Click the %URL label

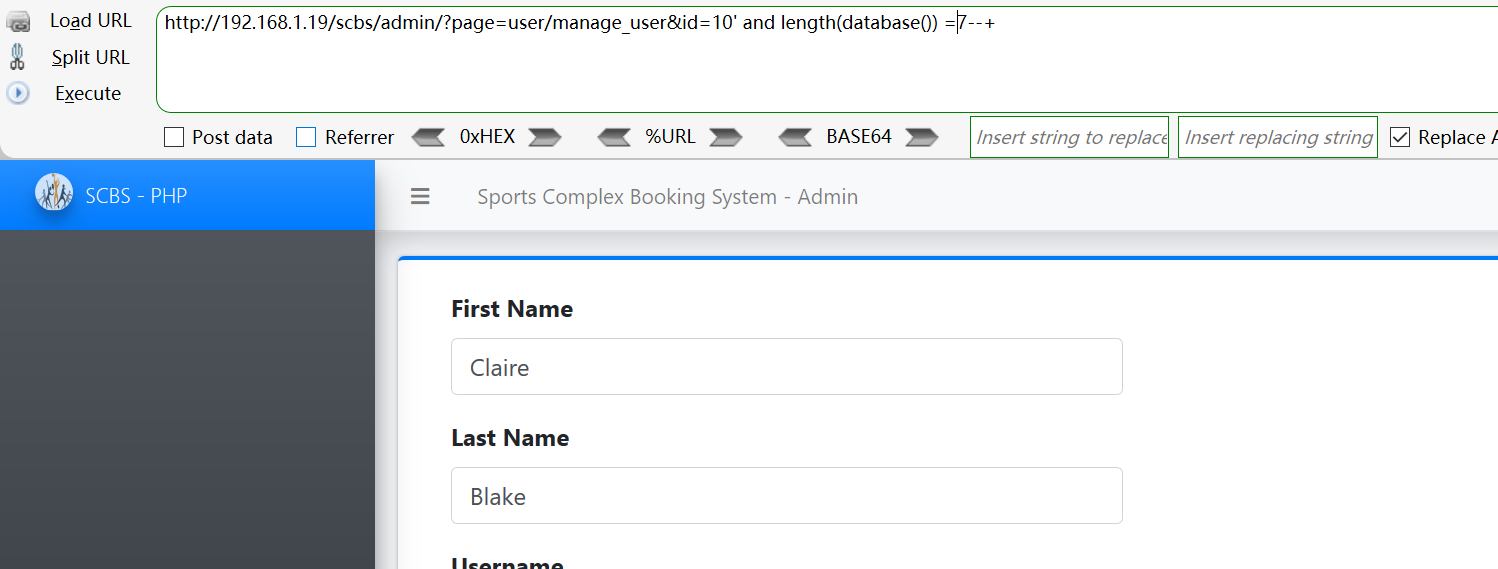tap(670, 137)
